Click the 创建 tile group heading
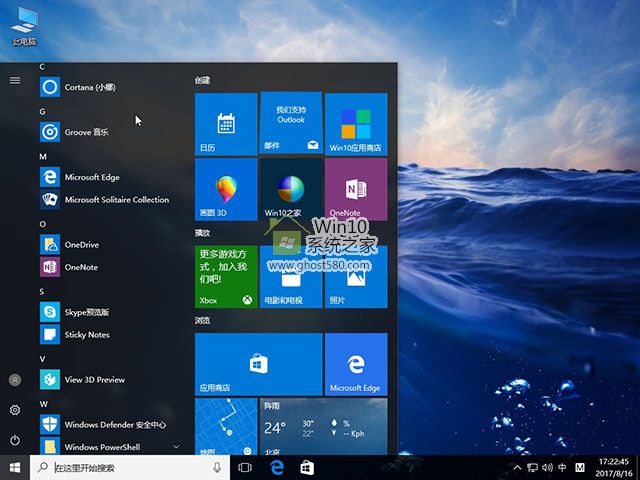The image size is (640, 480). point(202,80)
